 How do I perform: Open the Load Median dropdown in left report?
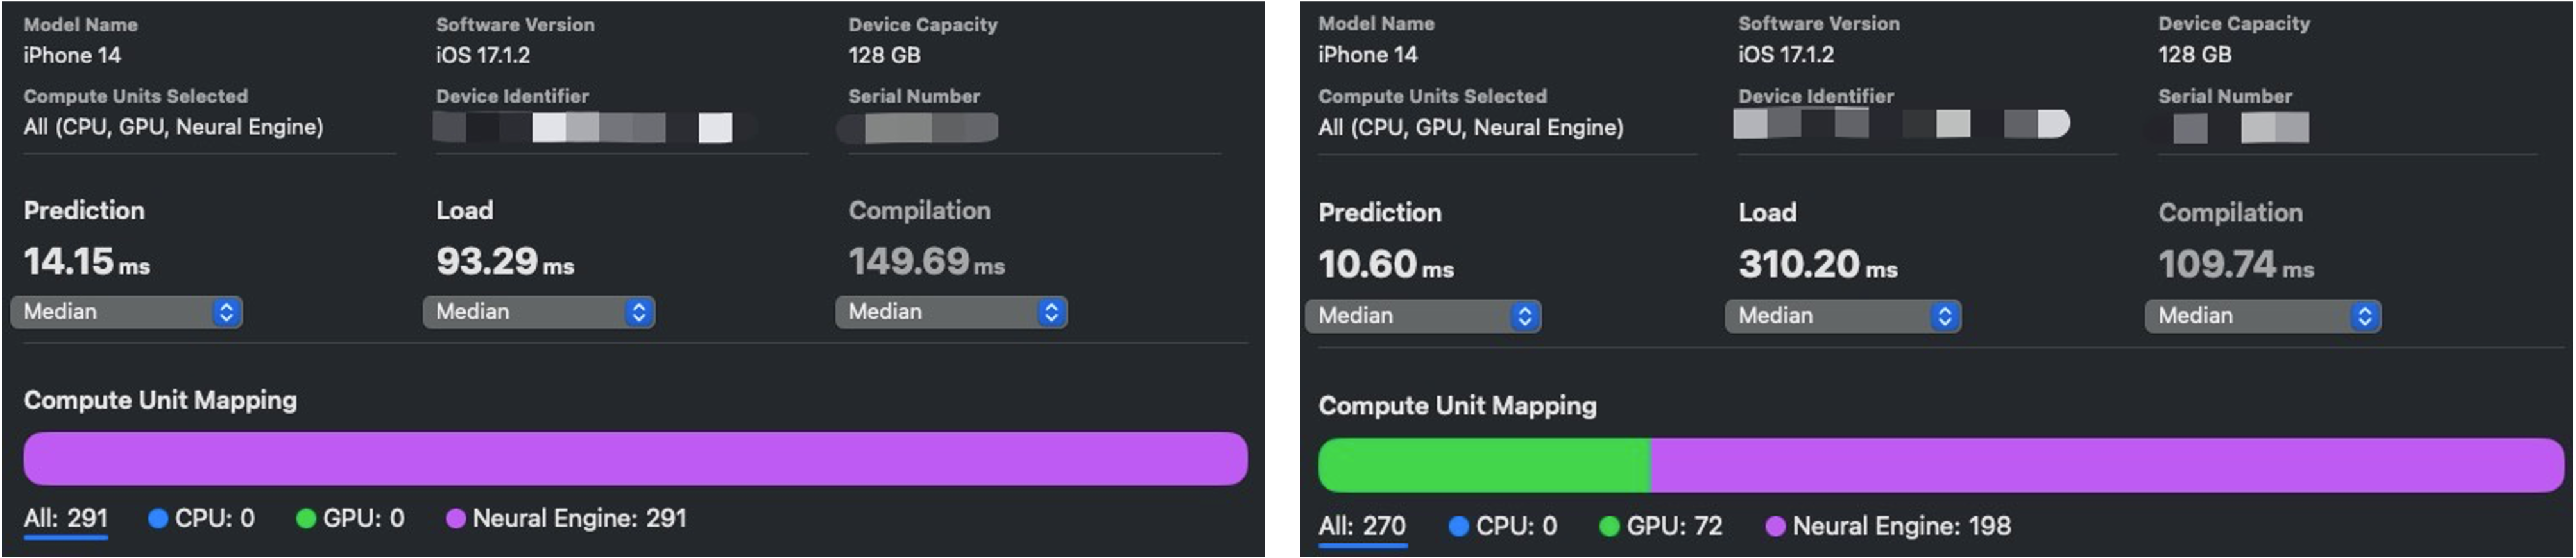(538, 312)
